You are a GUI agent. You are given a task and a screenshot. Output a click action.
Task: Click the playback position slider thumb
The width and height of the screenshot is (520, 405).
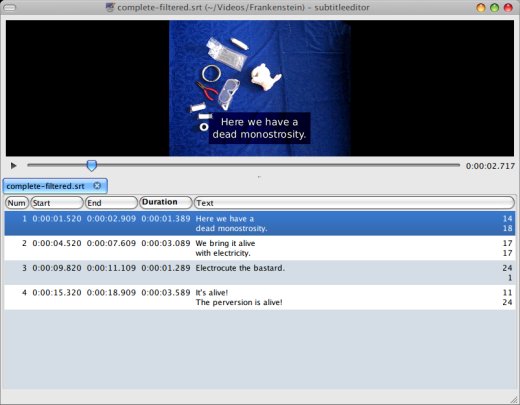point(92,165)
